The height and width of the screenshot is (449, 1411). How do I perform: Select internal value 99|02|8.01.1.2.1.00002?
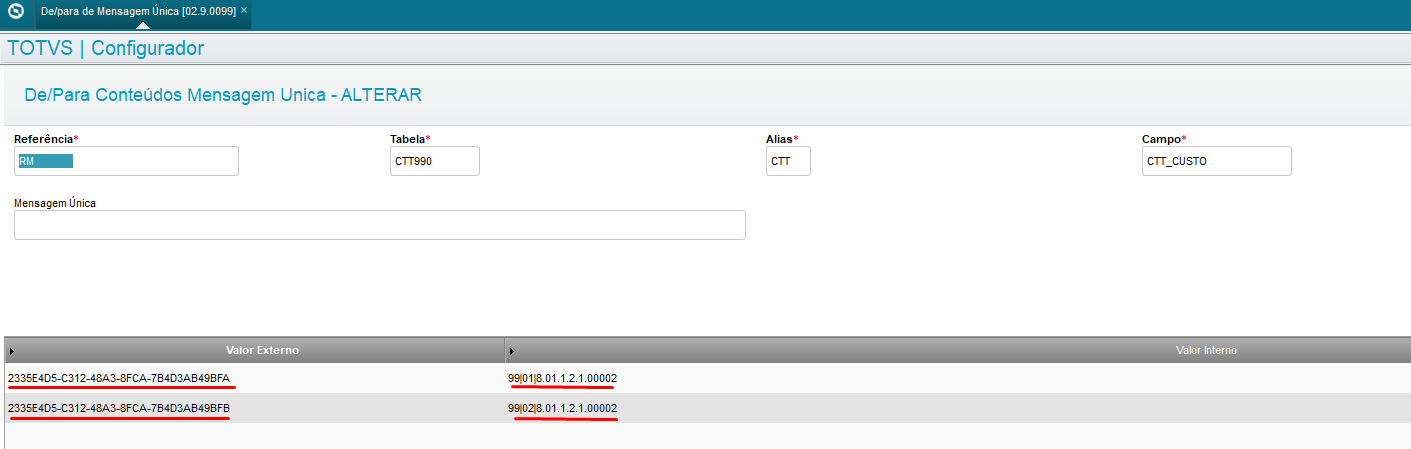(x=563, y=408)
